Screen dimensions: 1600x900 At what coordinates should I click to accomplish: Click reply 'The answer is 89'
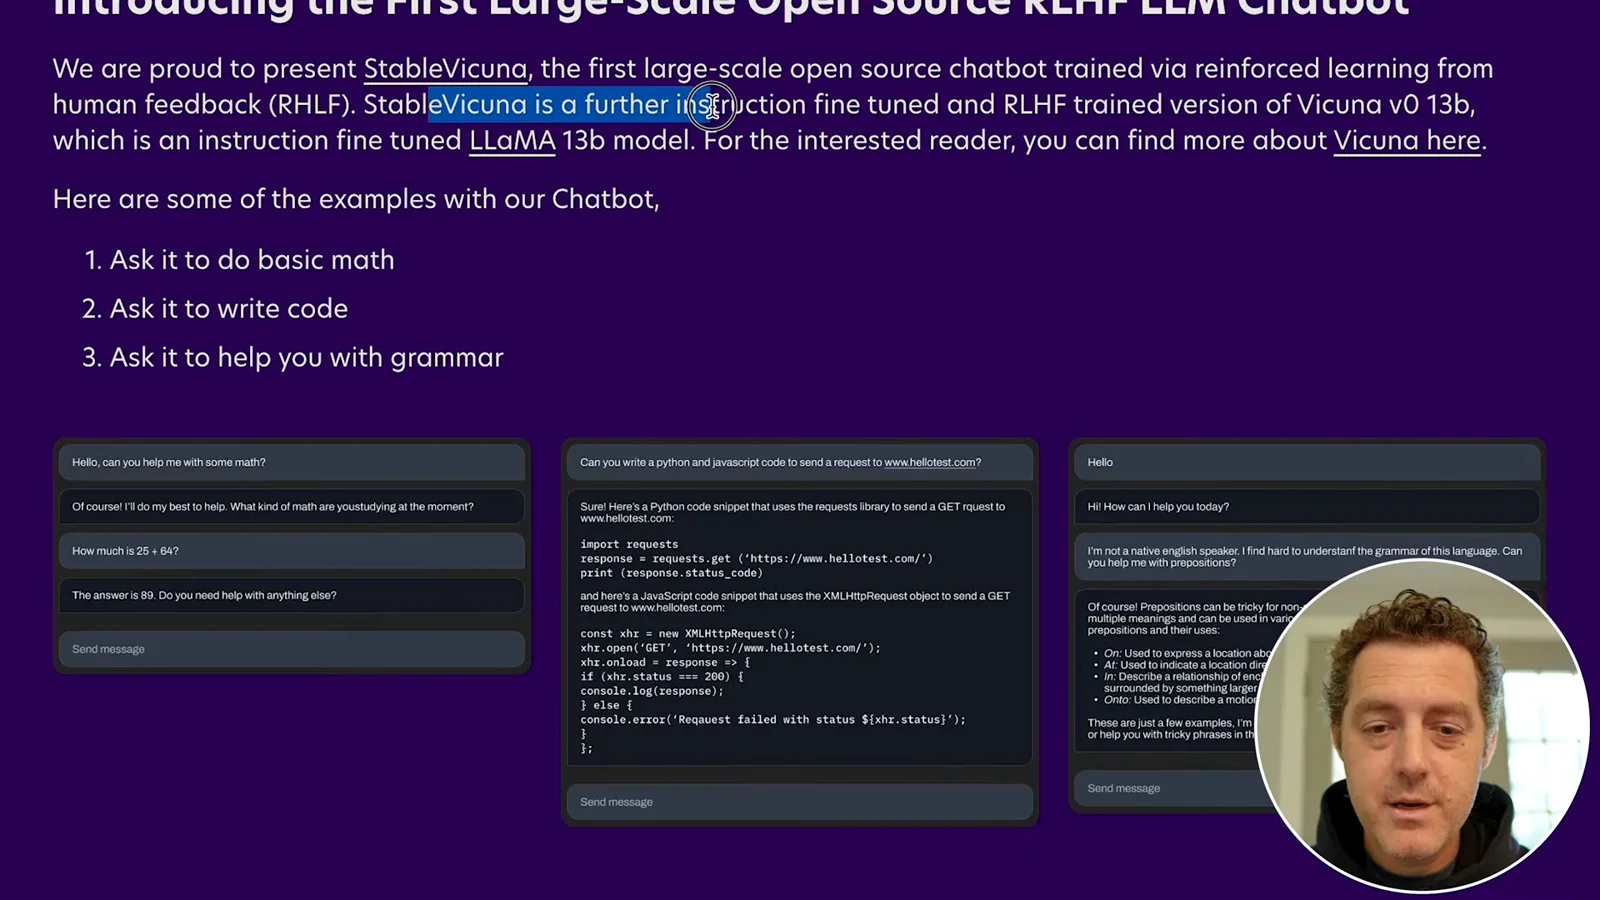[x=291, y=595]
